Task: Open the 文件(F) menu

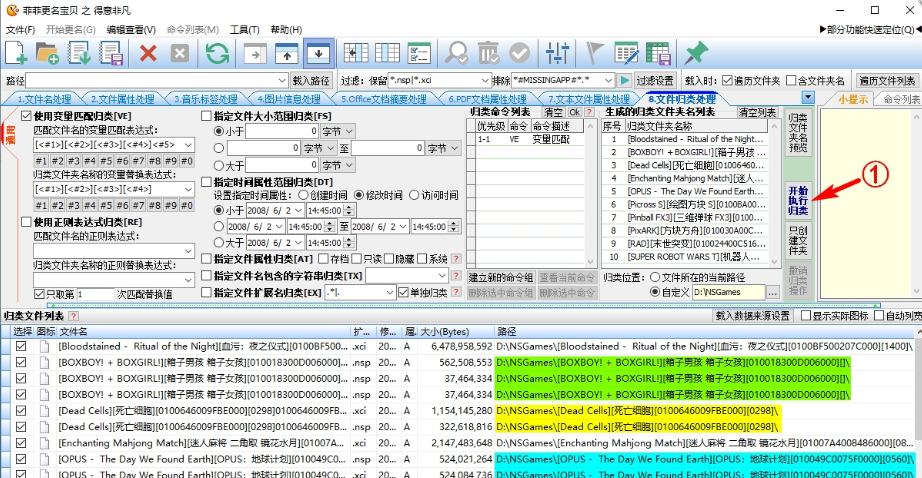Action: pyautogui.click(x=21, y=30)
